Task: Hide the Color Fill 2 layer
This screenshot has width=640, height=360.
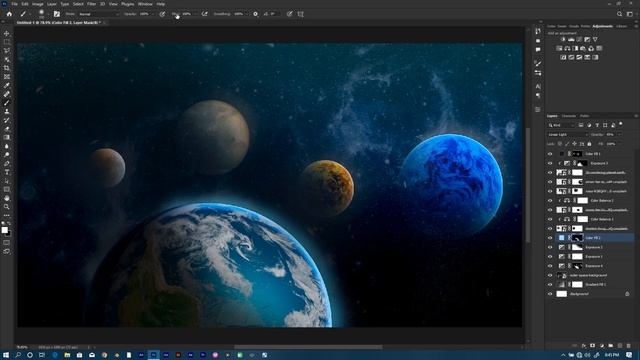Action: (550, 238)
